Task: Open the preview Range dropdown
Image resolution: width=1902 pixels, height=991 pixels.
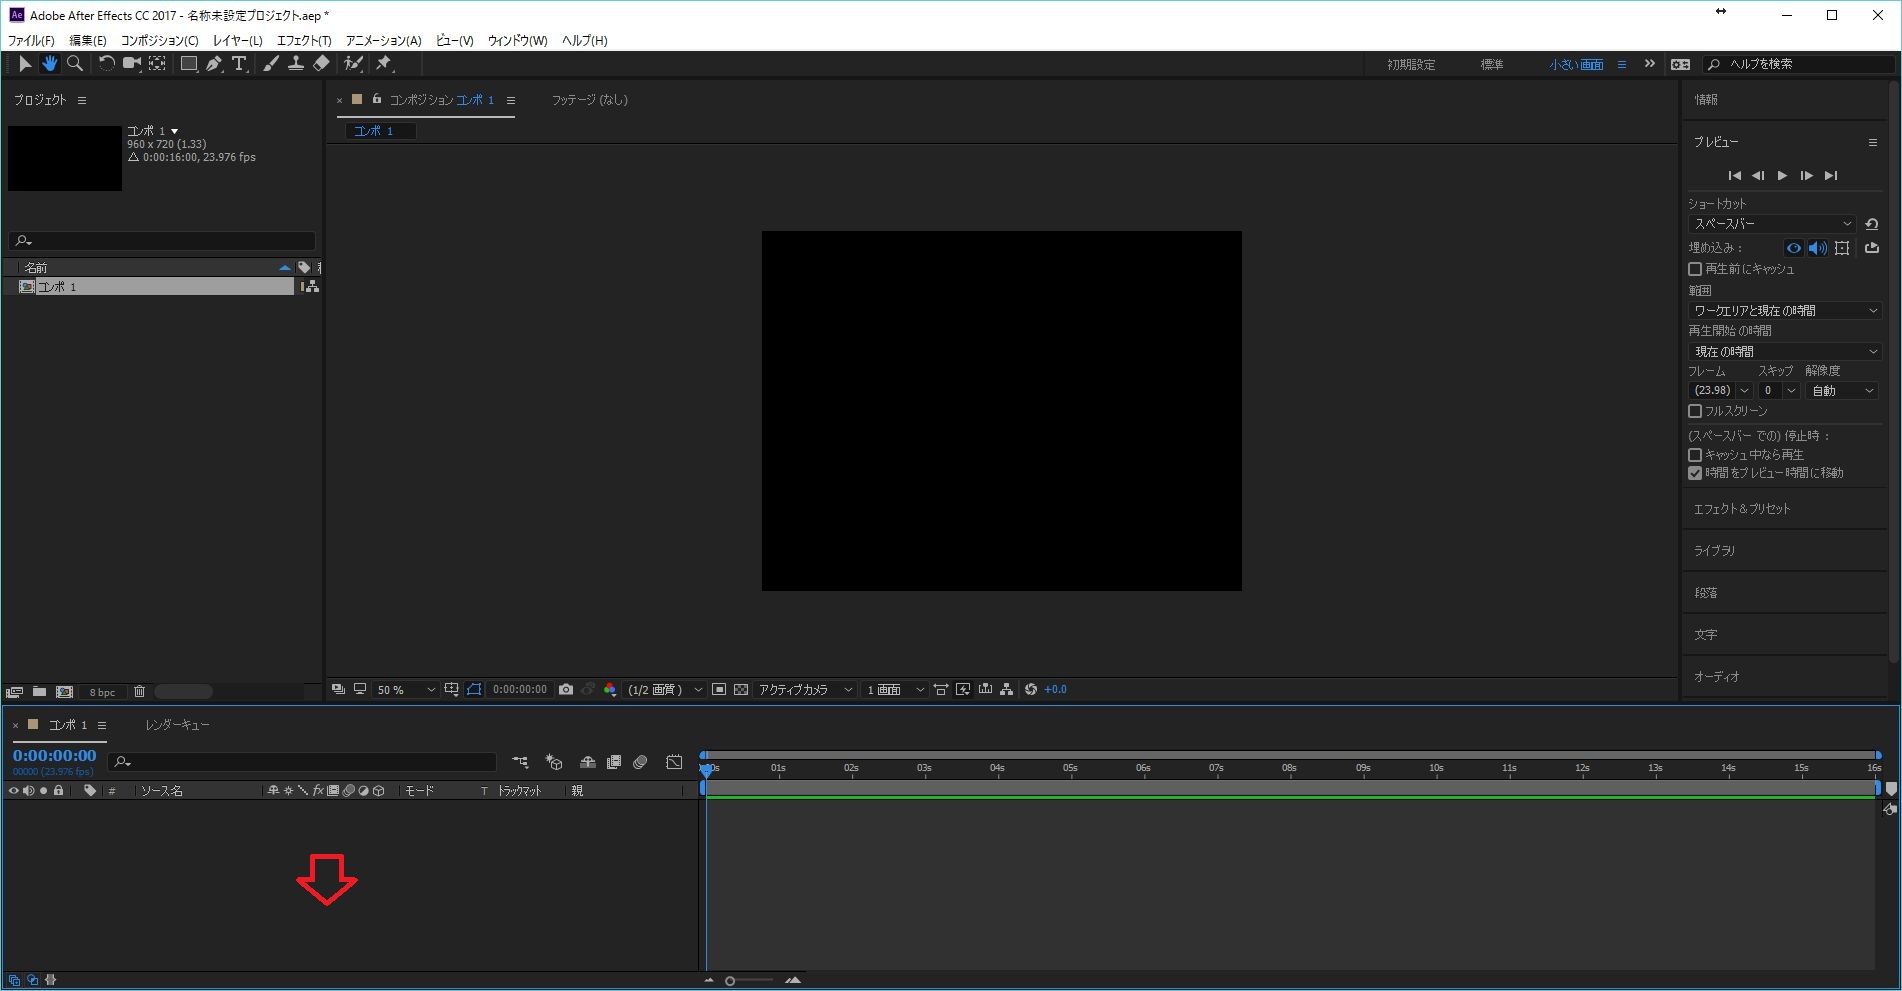Action: click(x=1785, y=311)
